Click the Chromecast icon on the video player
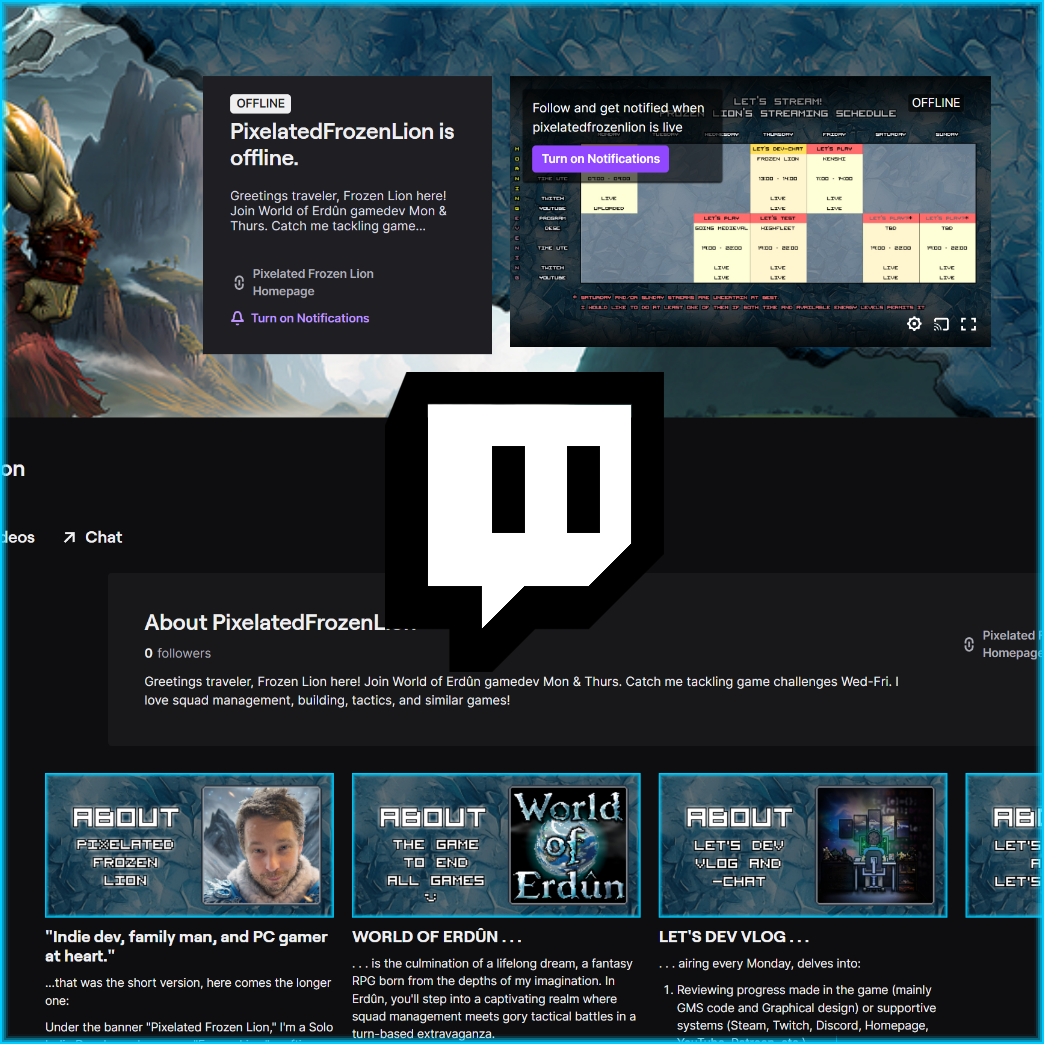The width and height of the screenshot is (1044, 1044). coord(940,324)
